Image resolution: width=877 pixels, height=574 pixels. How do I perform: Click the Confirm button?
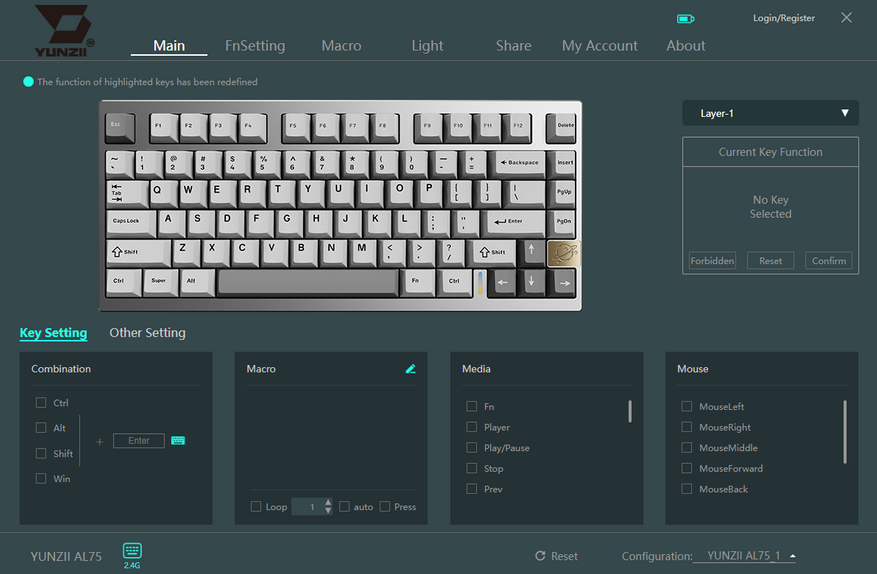coord(829,261)
